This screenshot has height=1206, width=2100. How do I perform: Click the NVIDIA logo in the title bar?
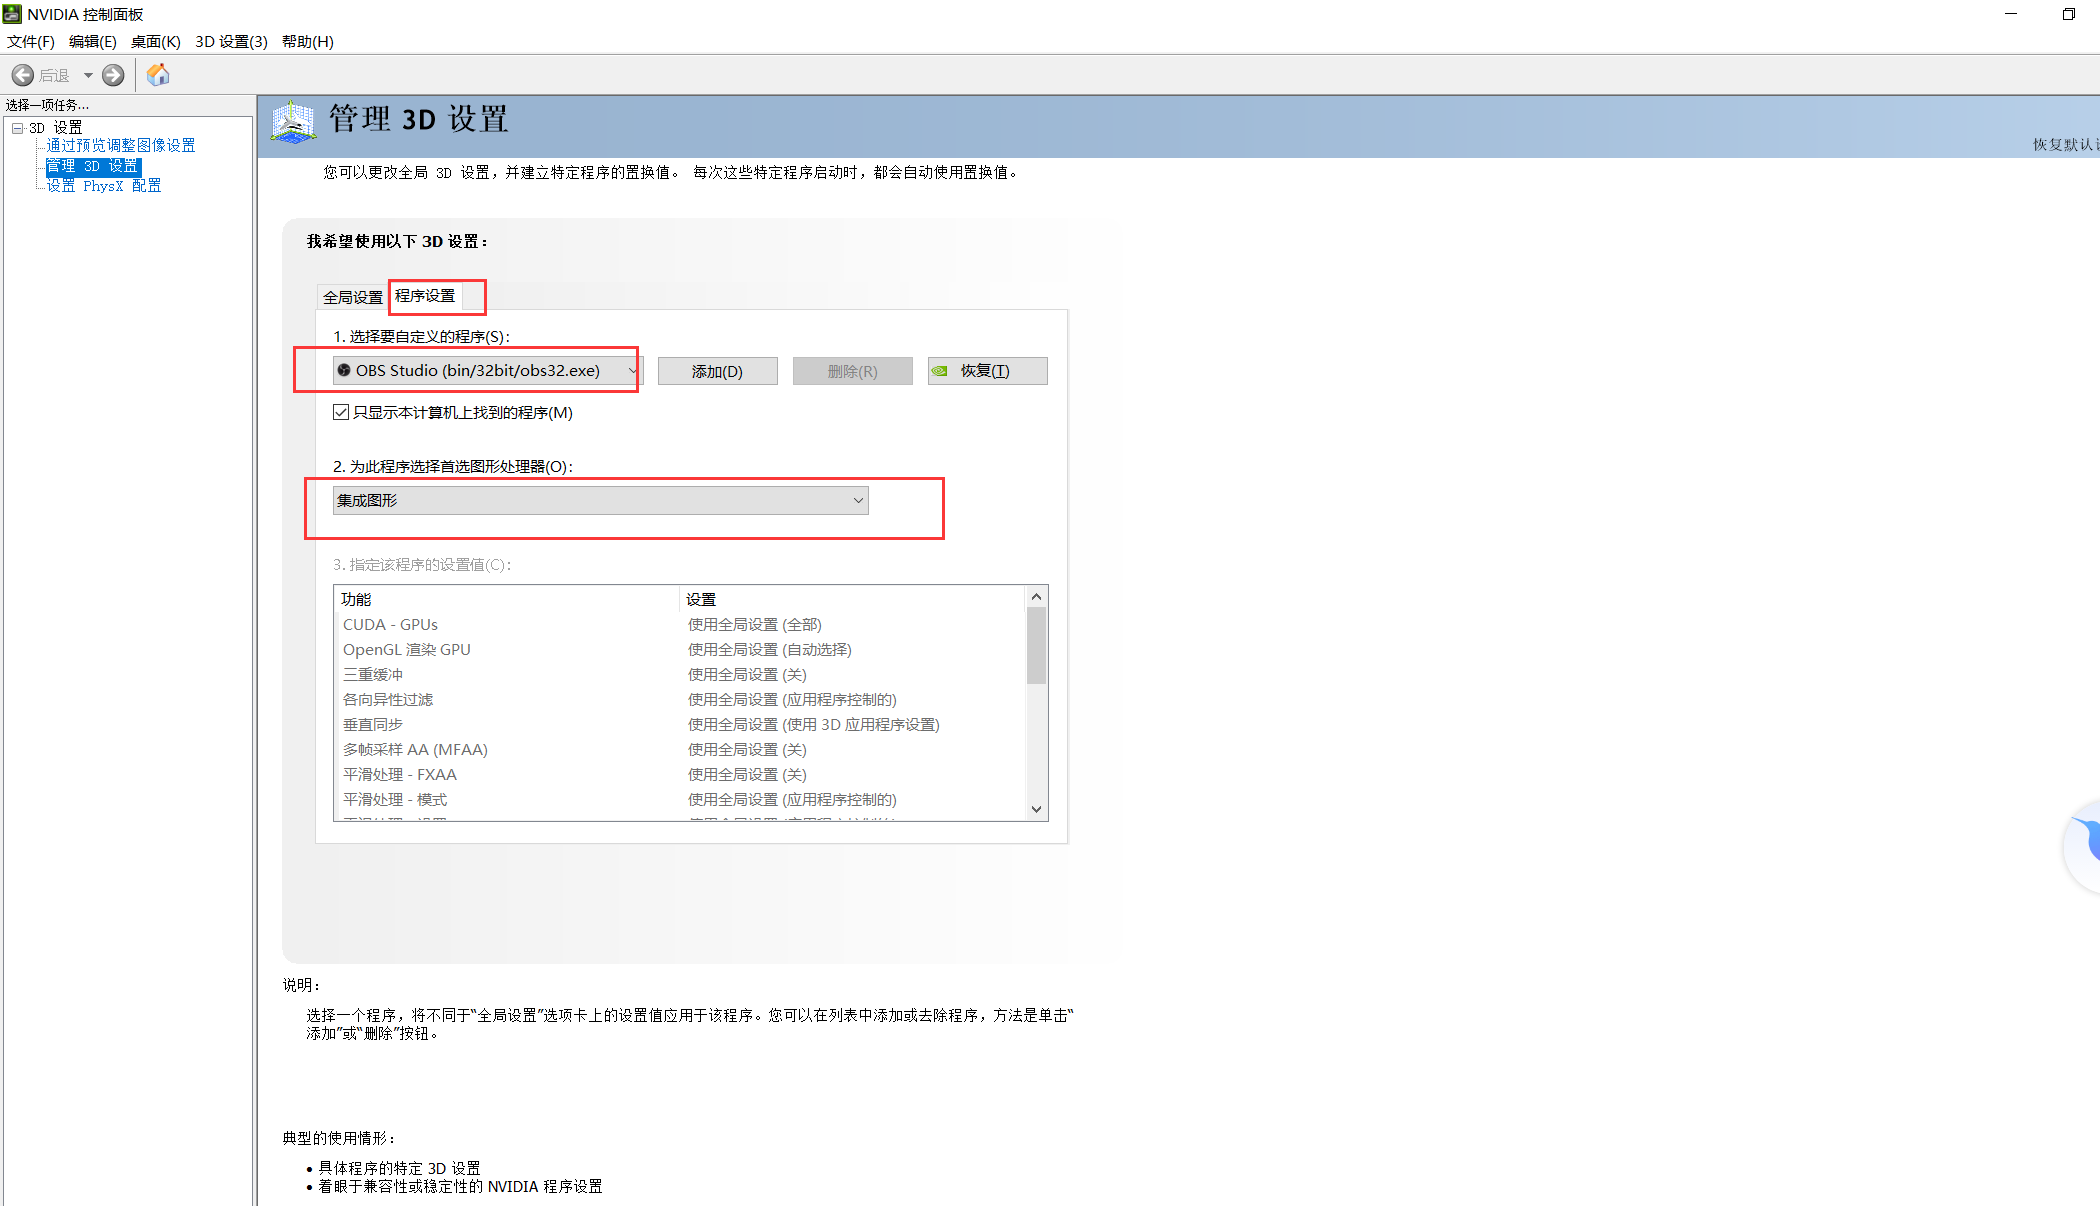click(x=11, y=14)
